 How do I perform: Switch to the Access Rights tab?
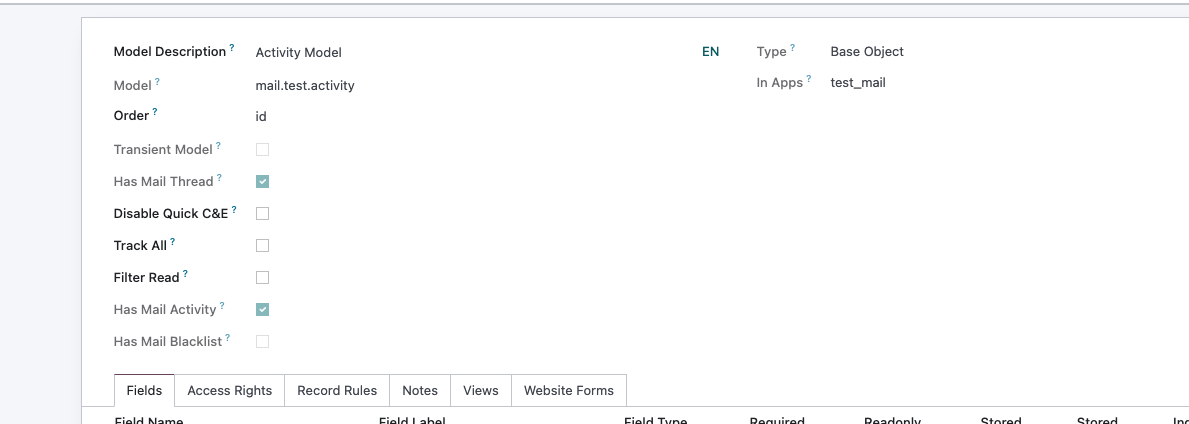(x=230, y=391)
